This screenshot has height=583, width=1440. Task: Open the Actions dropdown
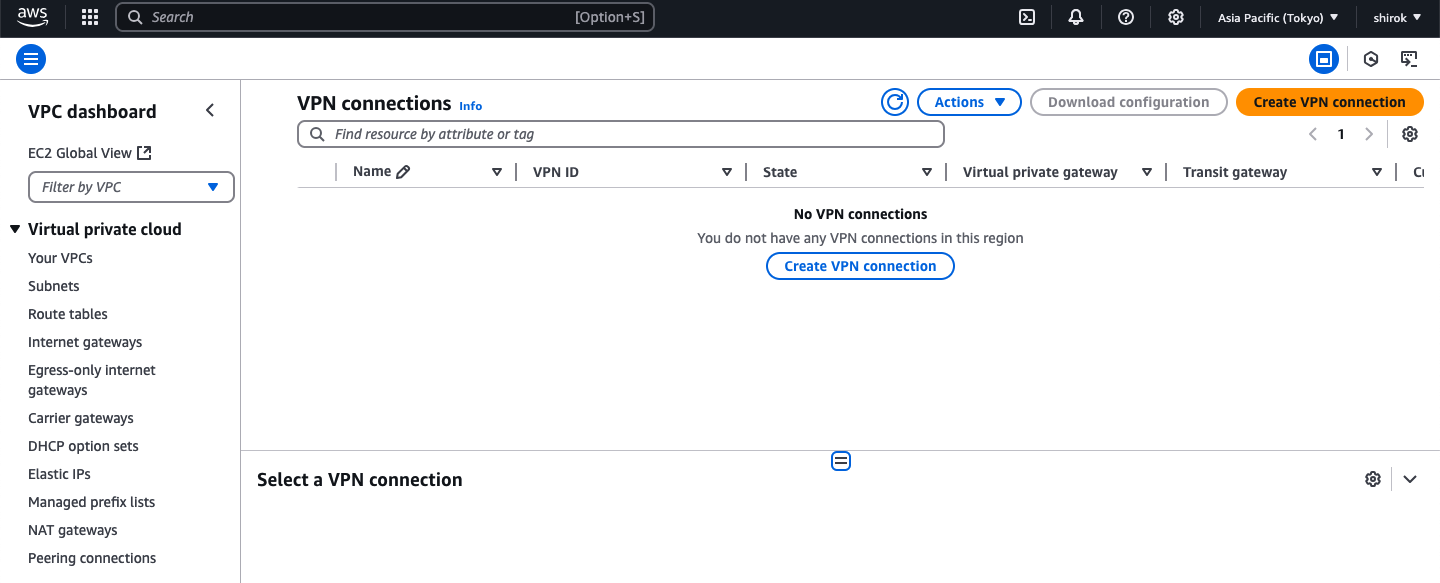[969, 102]
